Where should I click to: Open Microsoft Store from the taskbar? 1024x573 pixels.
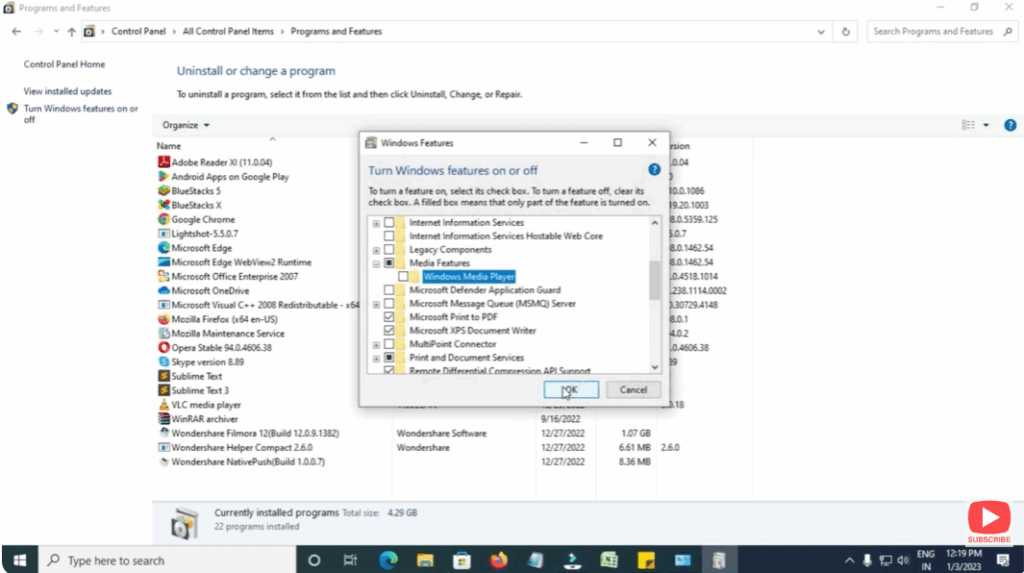coord(462,560)
